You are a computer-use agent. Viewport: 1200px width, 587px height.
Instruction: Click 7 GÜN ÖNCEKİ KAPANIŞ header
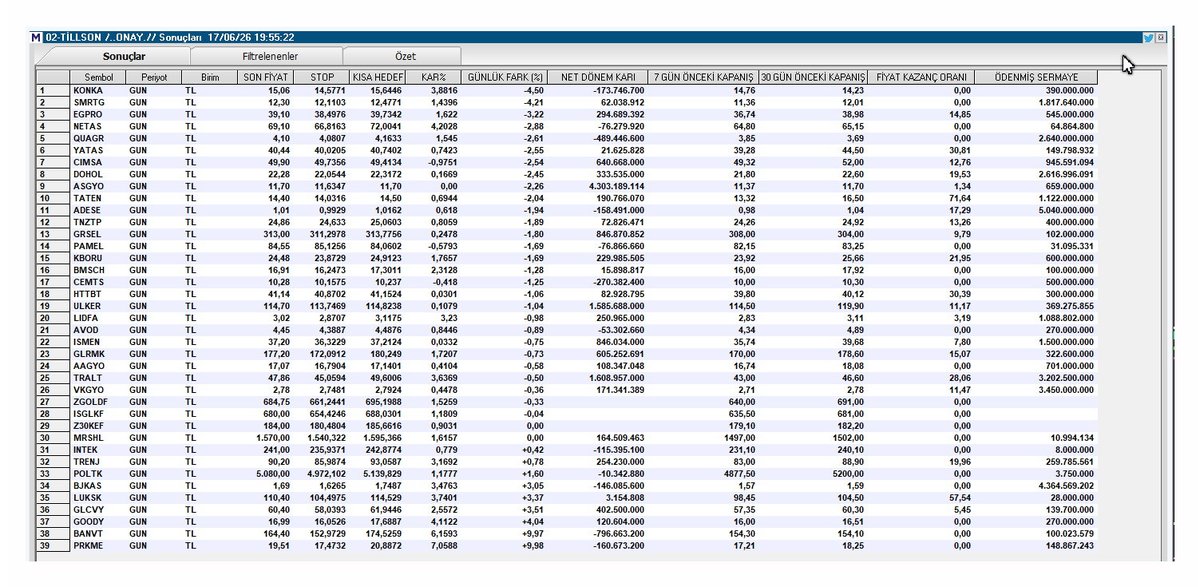point(702,77)
